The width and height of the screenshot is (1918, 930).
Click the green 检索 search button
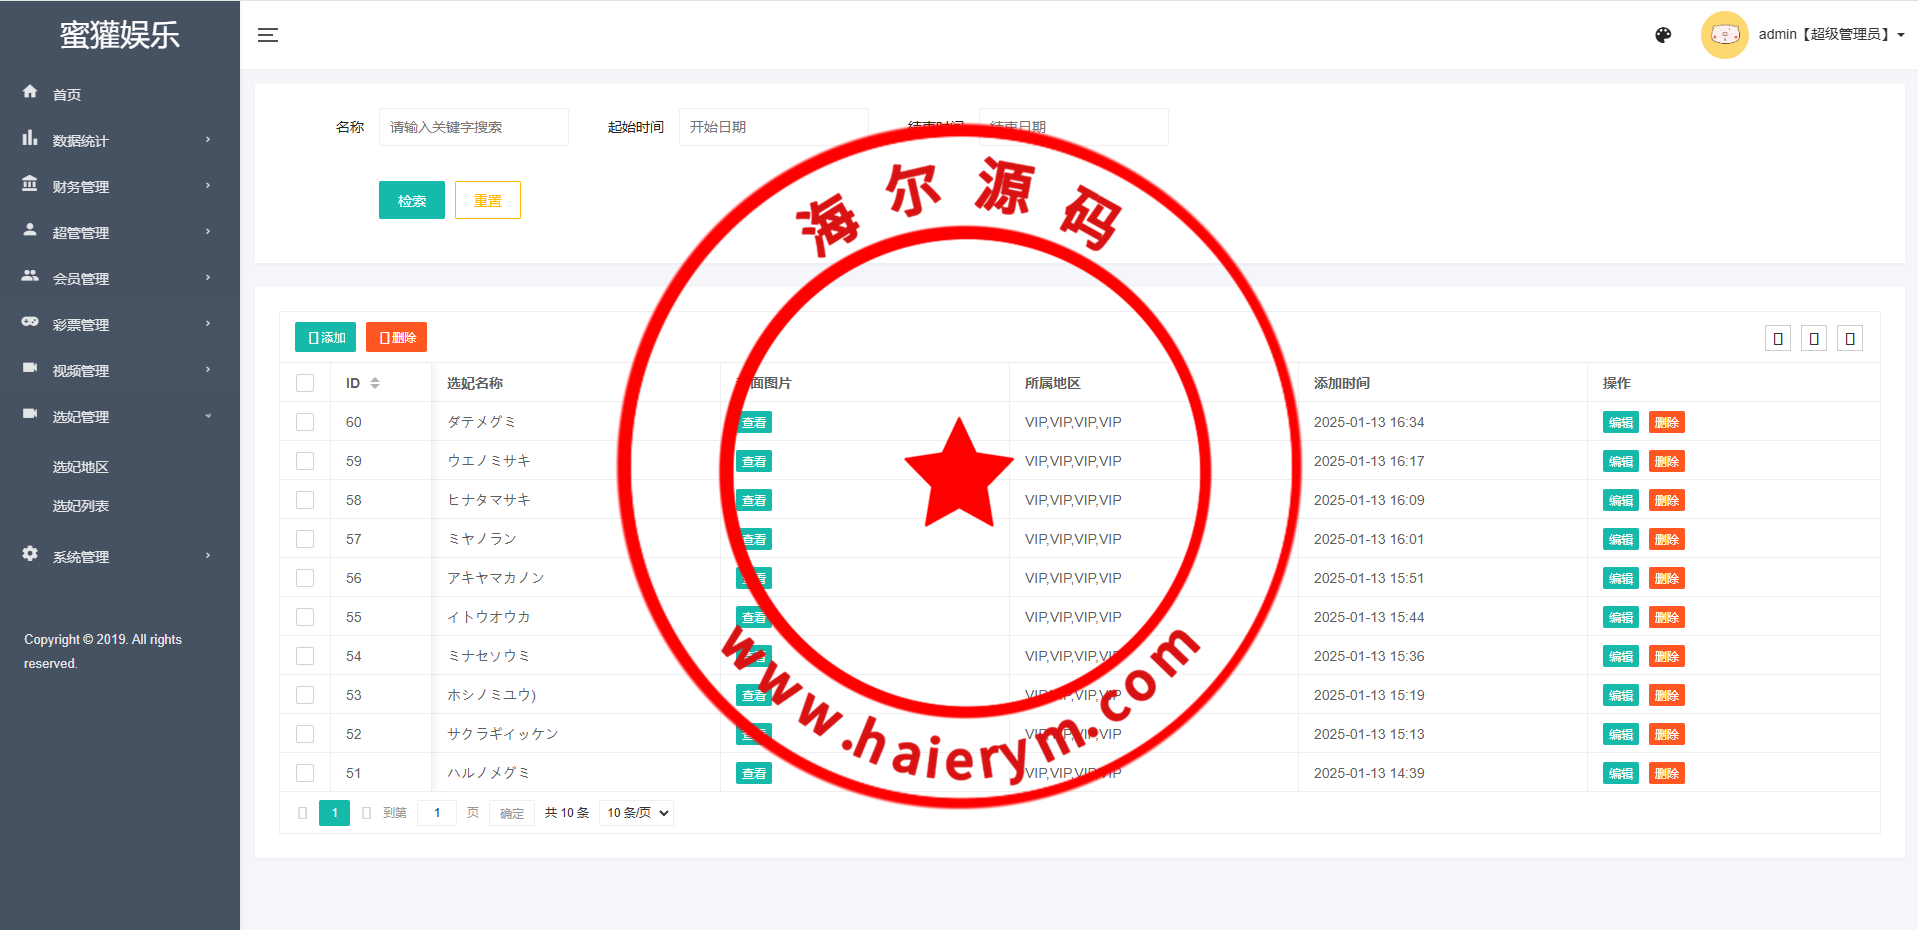coord(411,200)
